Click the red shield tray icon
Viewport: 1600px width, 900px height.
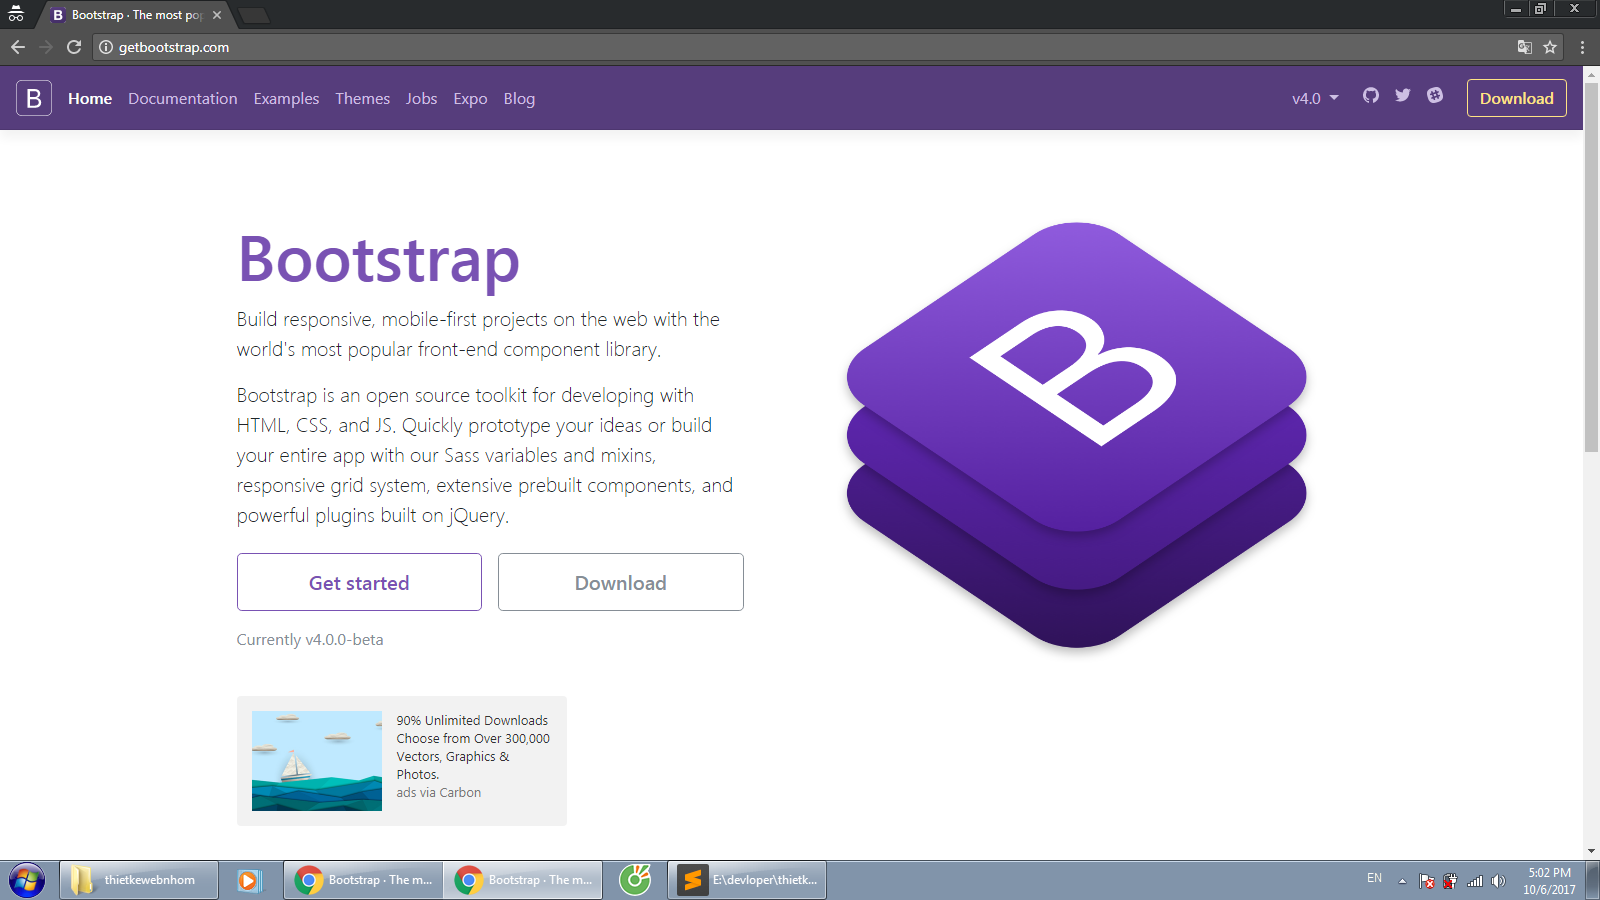click(1450, 881)
